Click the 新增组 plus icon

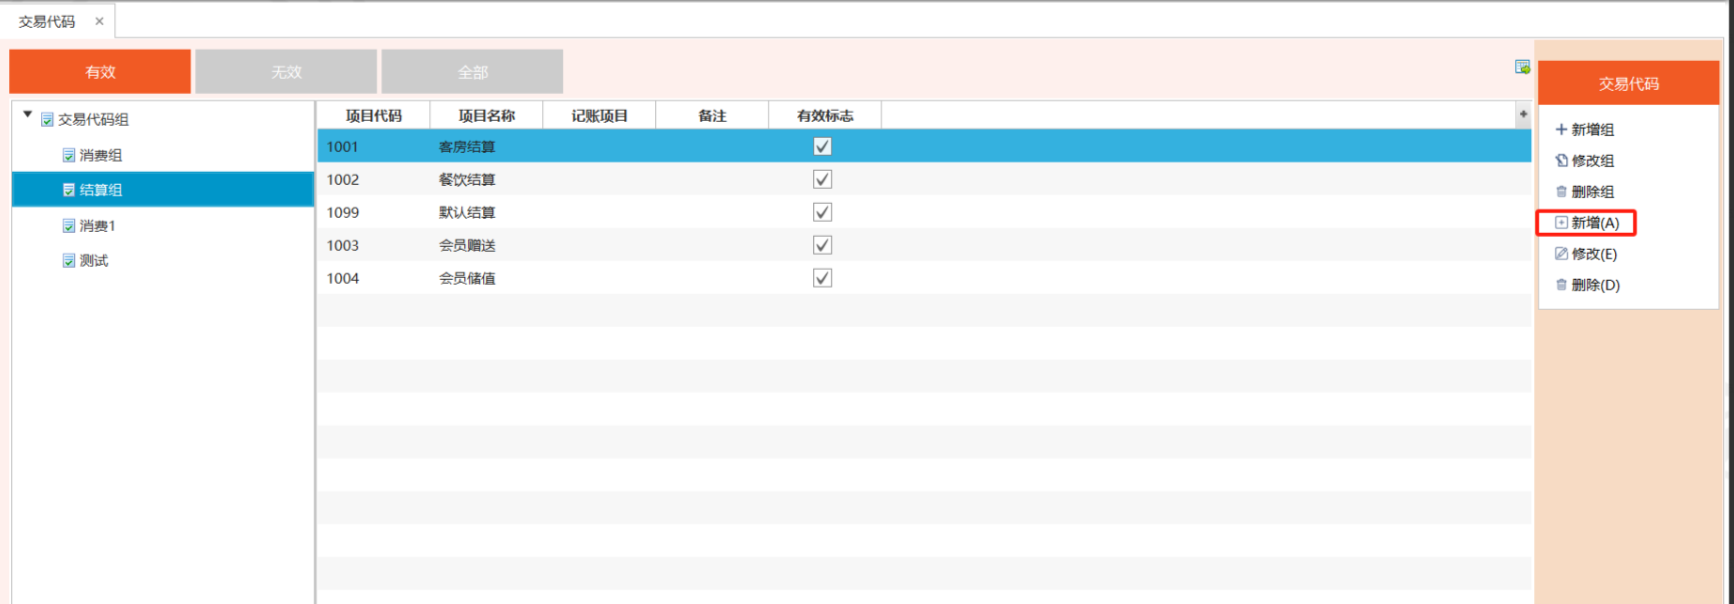point(1561,130)
